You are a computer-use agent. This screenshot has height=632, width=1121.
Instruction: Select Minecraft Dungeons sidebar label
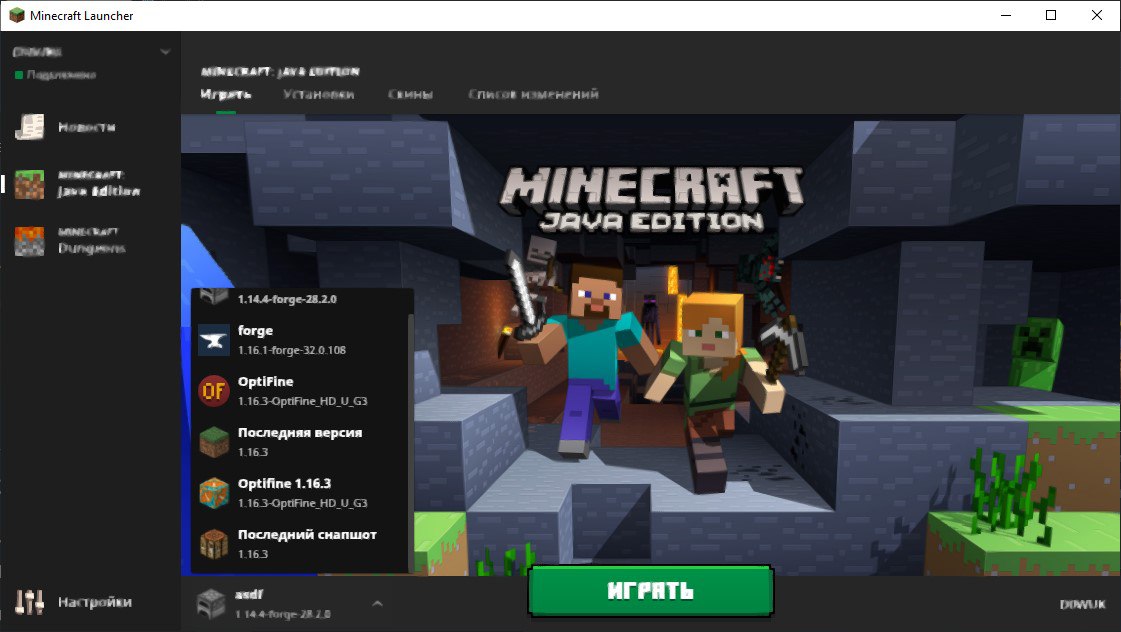(x=92, y=241)
